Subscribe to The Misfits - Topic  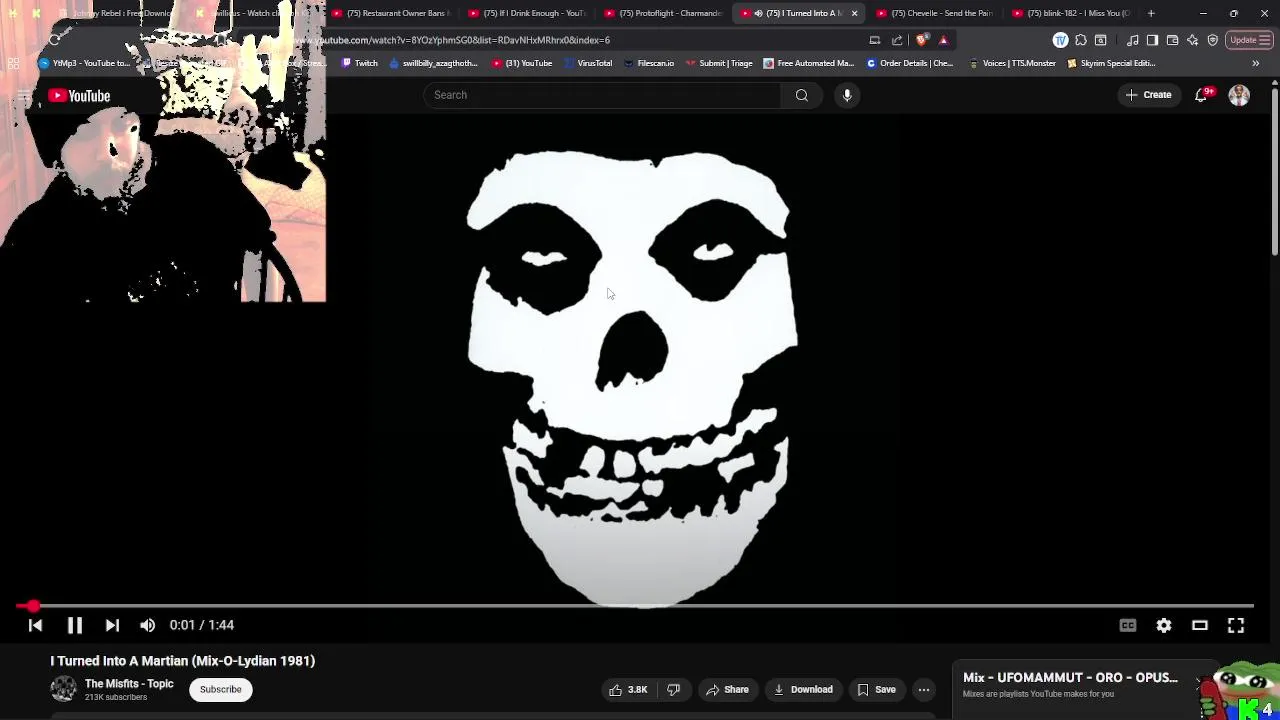[x=220, y=689]
